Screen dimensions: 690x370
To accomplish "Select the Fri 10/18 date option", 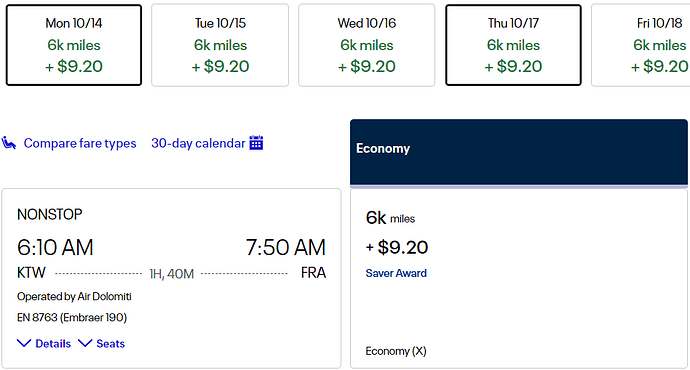I will click(x=641, y=45).
